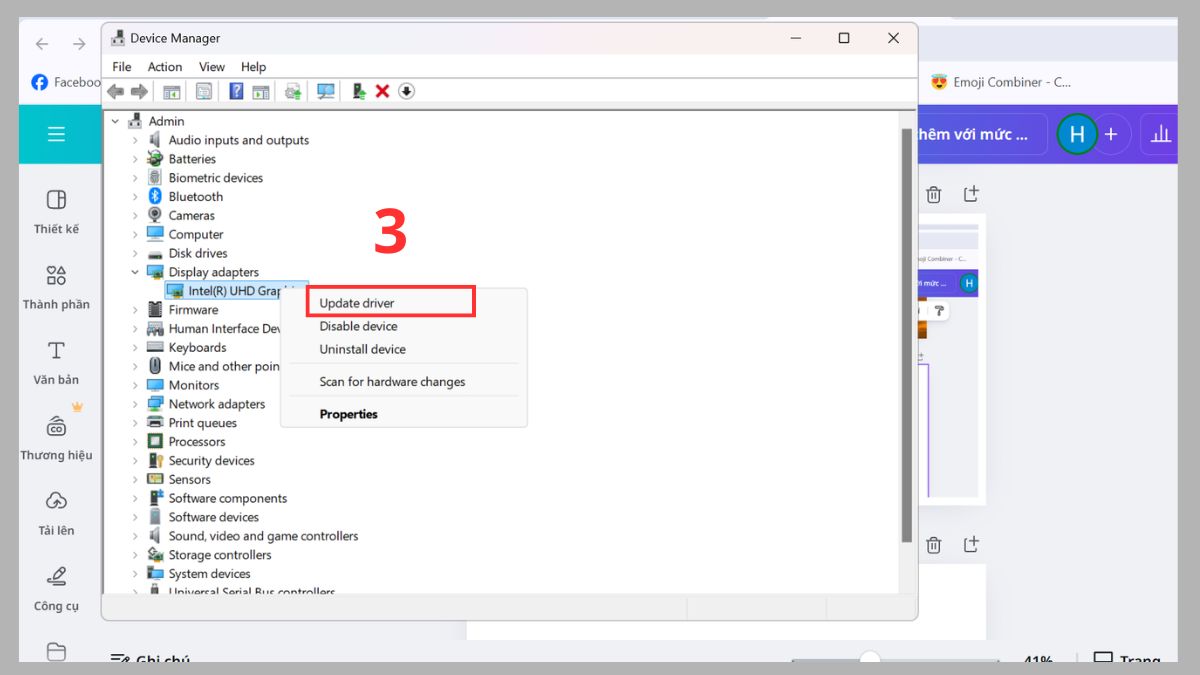Open the analytics bar chart icon in Canva
Image resolution: width=1200 pixels, height=675 pixels.
pyautogui.click(x=1161, y=134)
